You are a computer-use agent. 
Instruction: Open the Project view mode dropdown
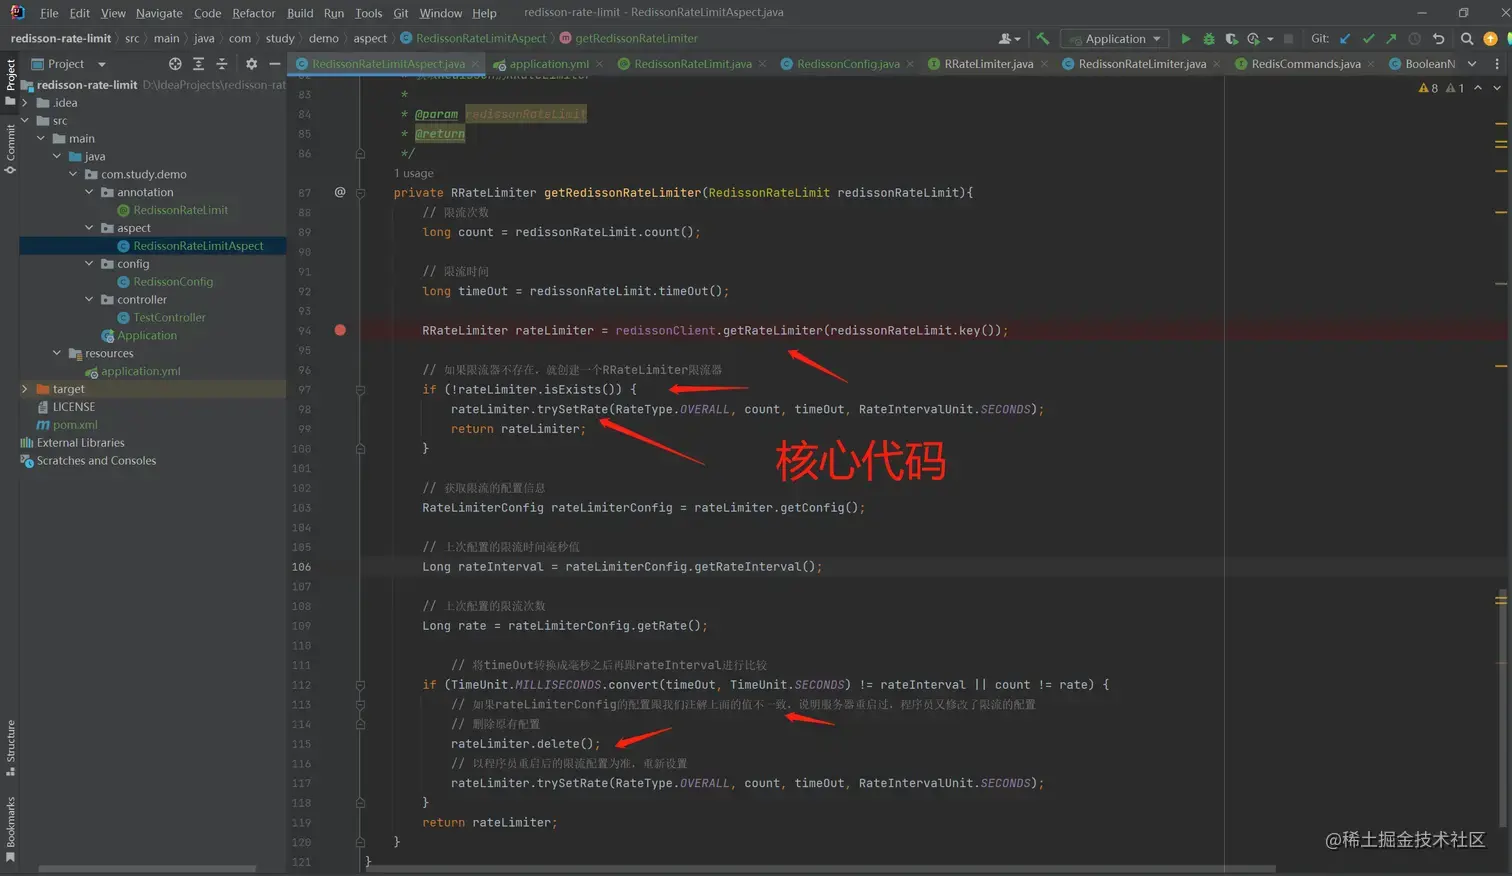point(69,64)
